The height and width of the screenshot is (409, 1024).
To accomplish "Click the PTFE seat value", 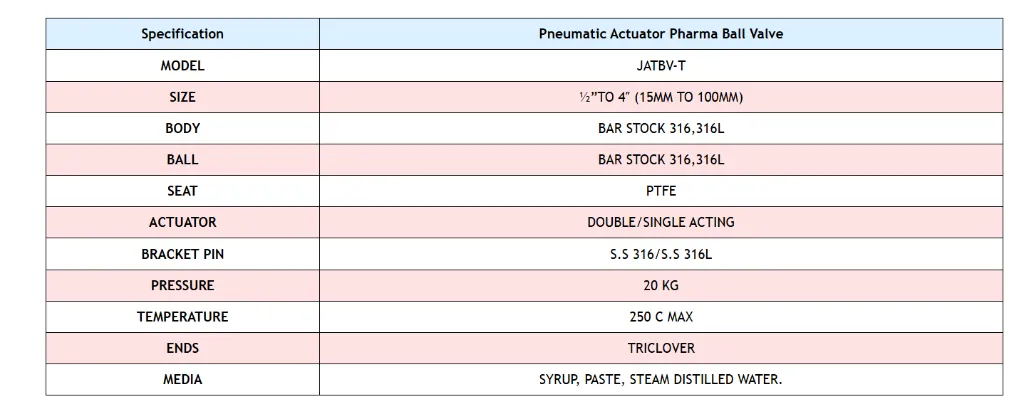I will 660,191.
